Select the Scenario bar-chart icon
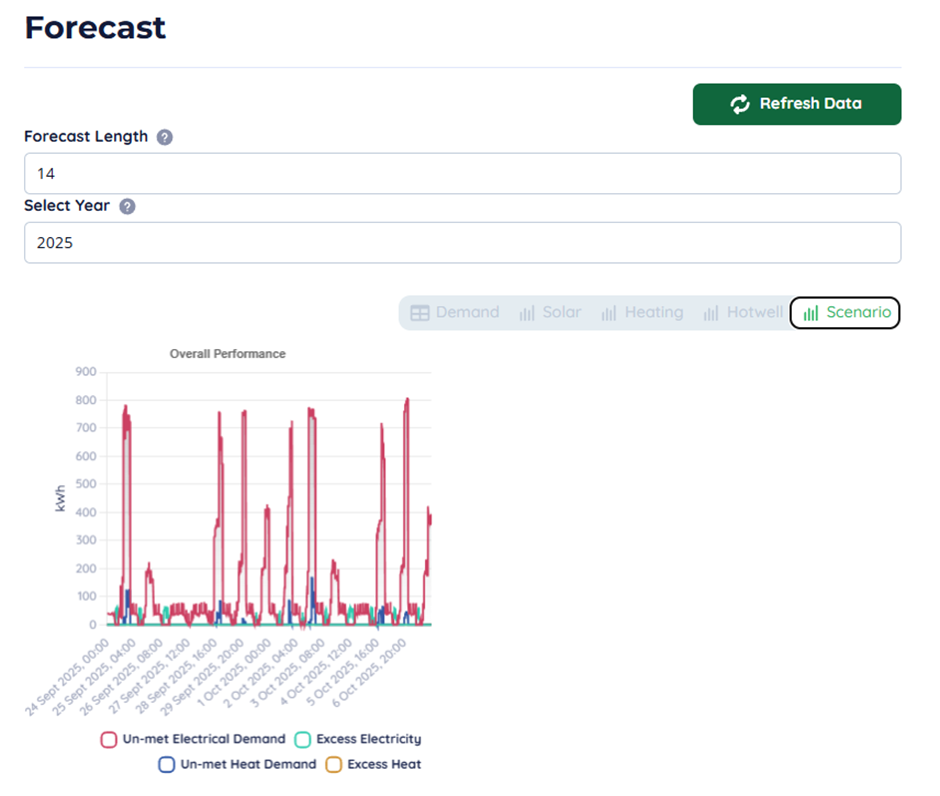The width and height of the screenshot is (940, 796). 809,312
